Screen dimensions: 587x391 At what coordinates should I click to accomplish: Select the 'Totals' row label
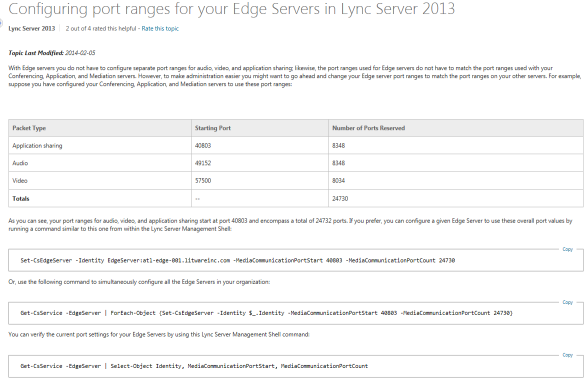(21, 198)
